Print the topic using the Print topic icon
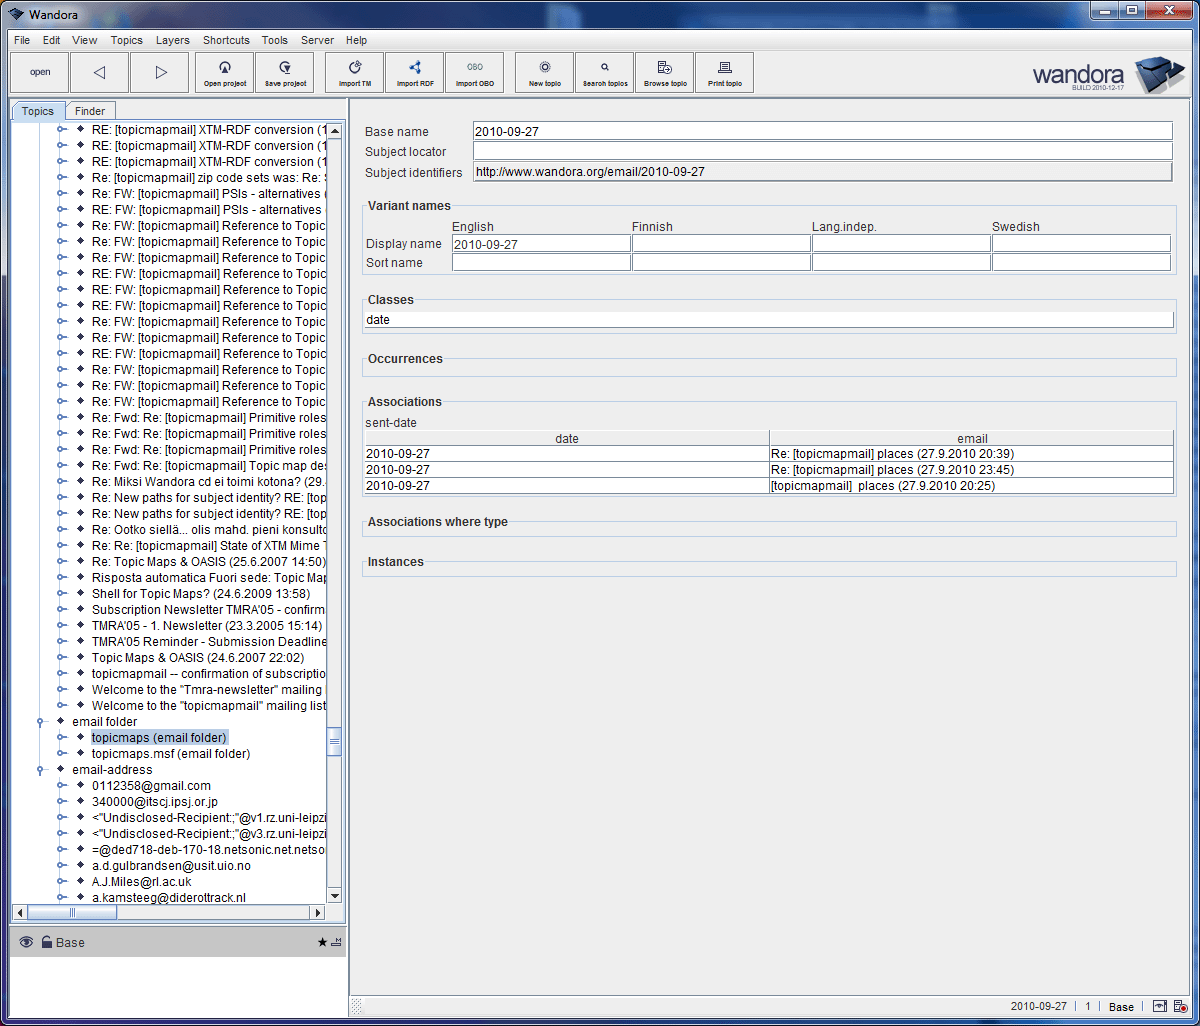This screenshot has width=1200, height=1026. [x=724, y=72]
